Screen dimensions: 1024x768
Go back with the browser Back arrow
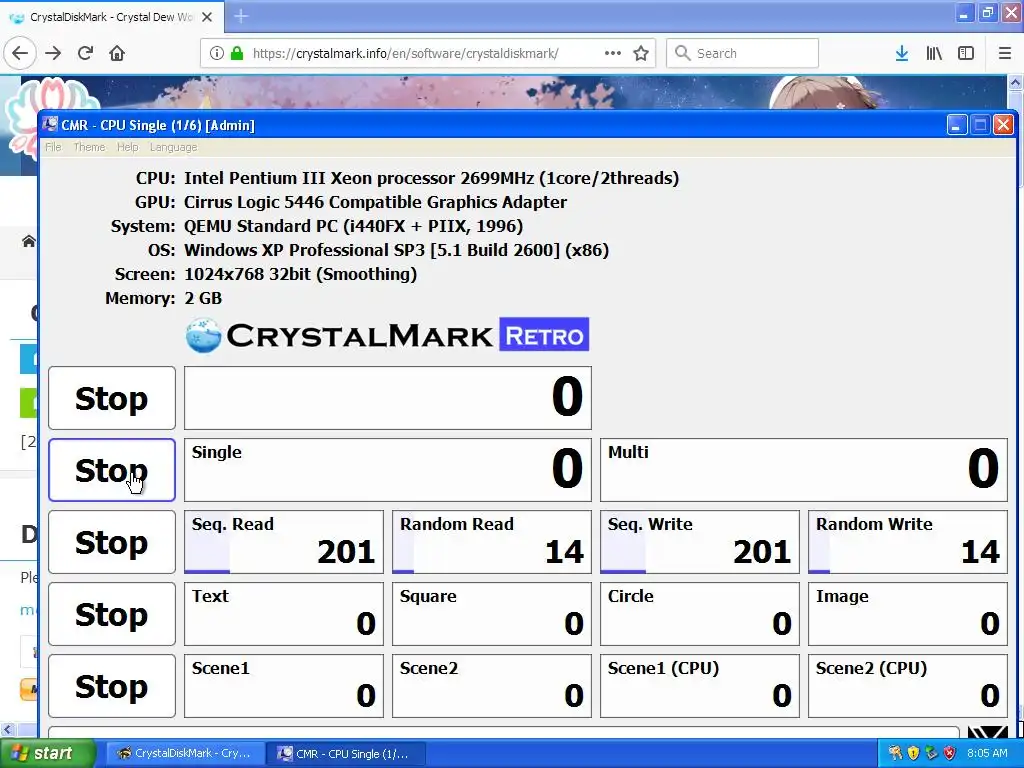(20, 53)
